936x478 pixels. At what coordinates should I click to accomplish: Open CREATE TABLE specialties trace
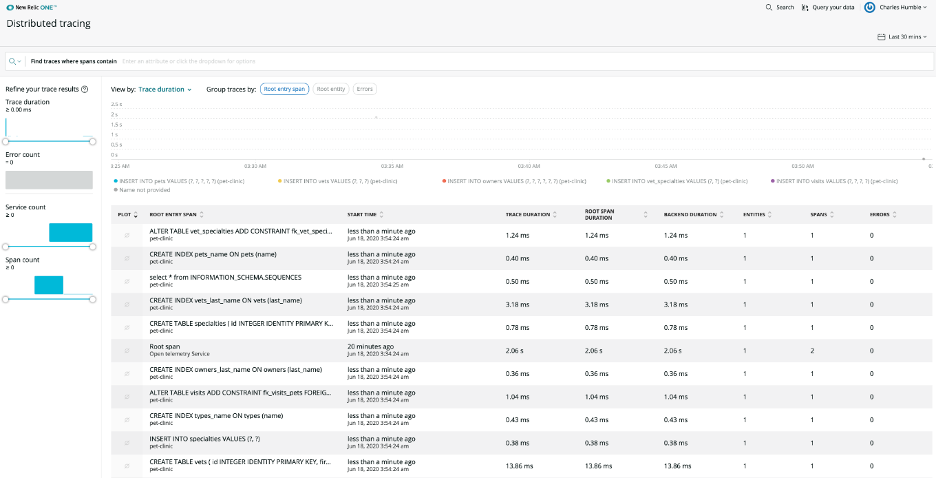tap(241, 323)
